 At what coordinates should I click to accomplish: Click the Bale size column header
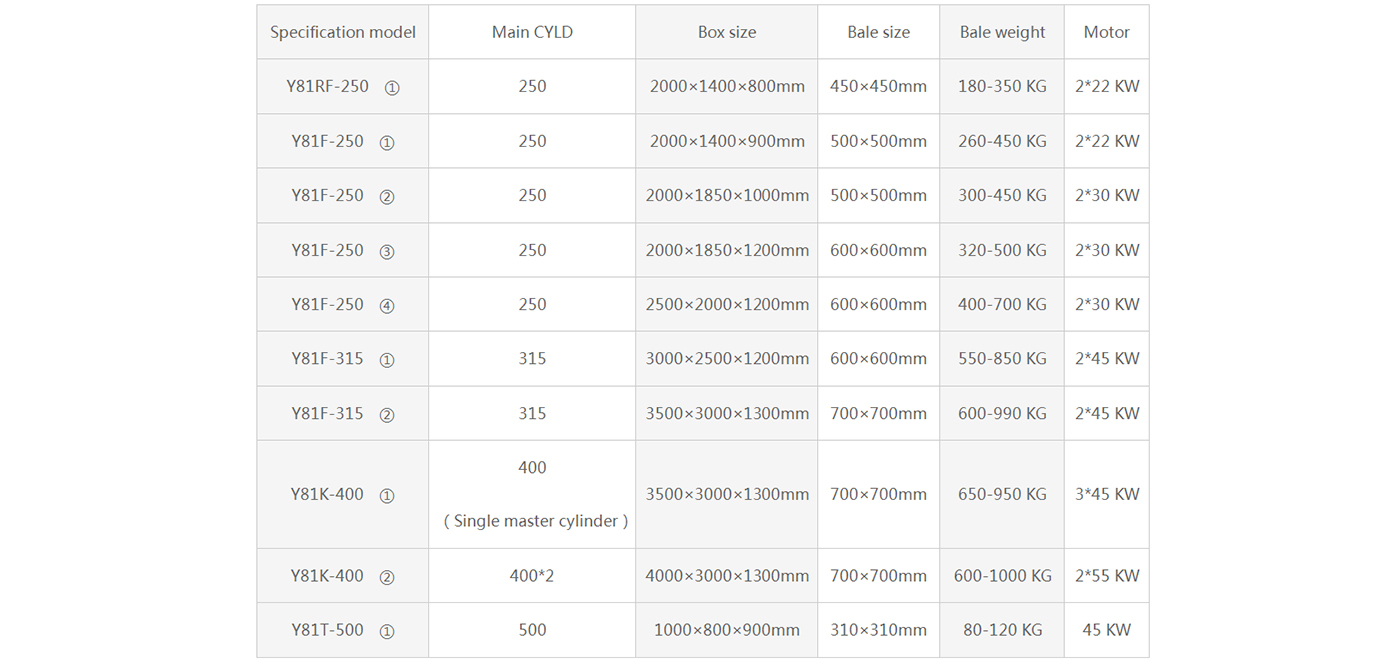coord(878,32)
